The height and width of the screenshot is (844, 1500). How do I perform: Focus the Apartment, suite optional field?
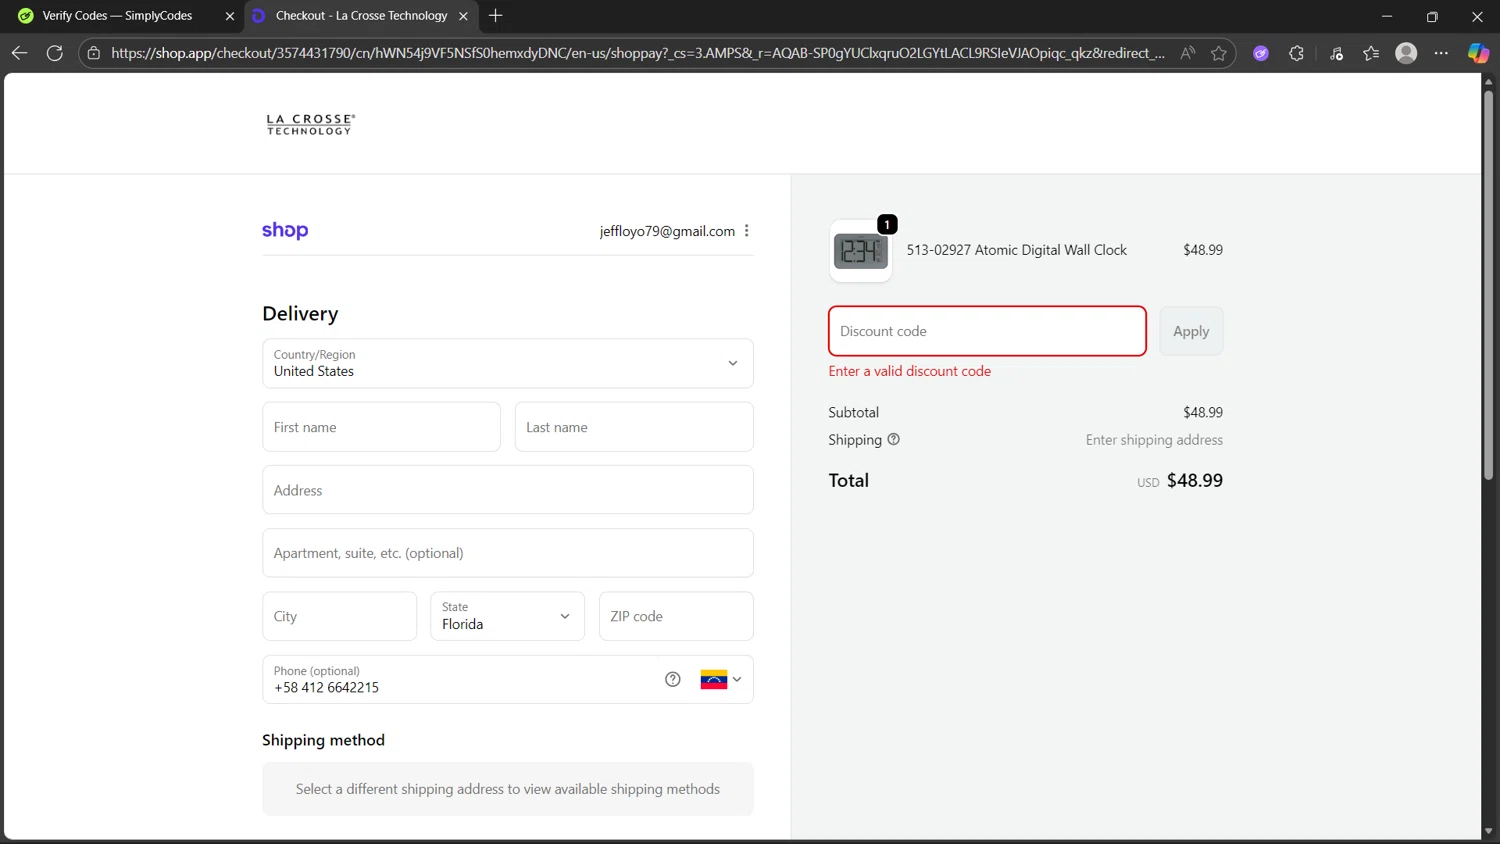508,553
